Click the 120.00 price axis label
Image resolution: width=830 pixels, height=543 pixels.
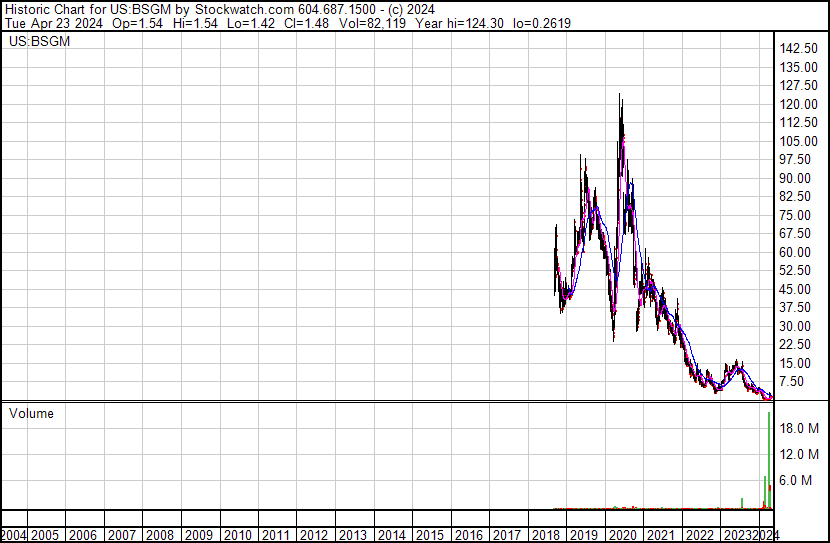pos(799,104)
